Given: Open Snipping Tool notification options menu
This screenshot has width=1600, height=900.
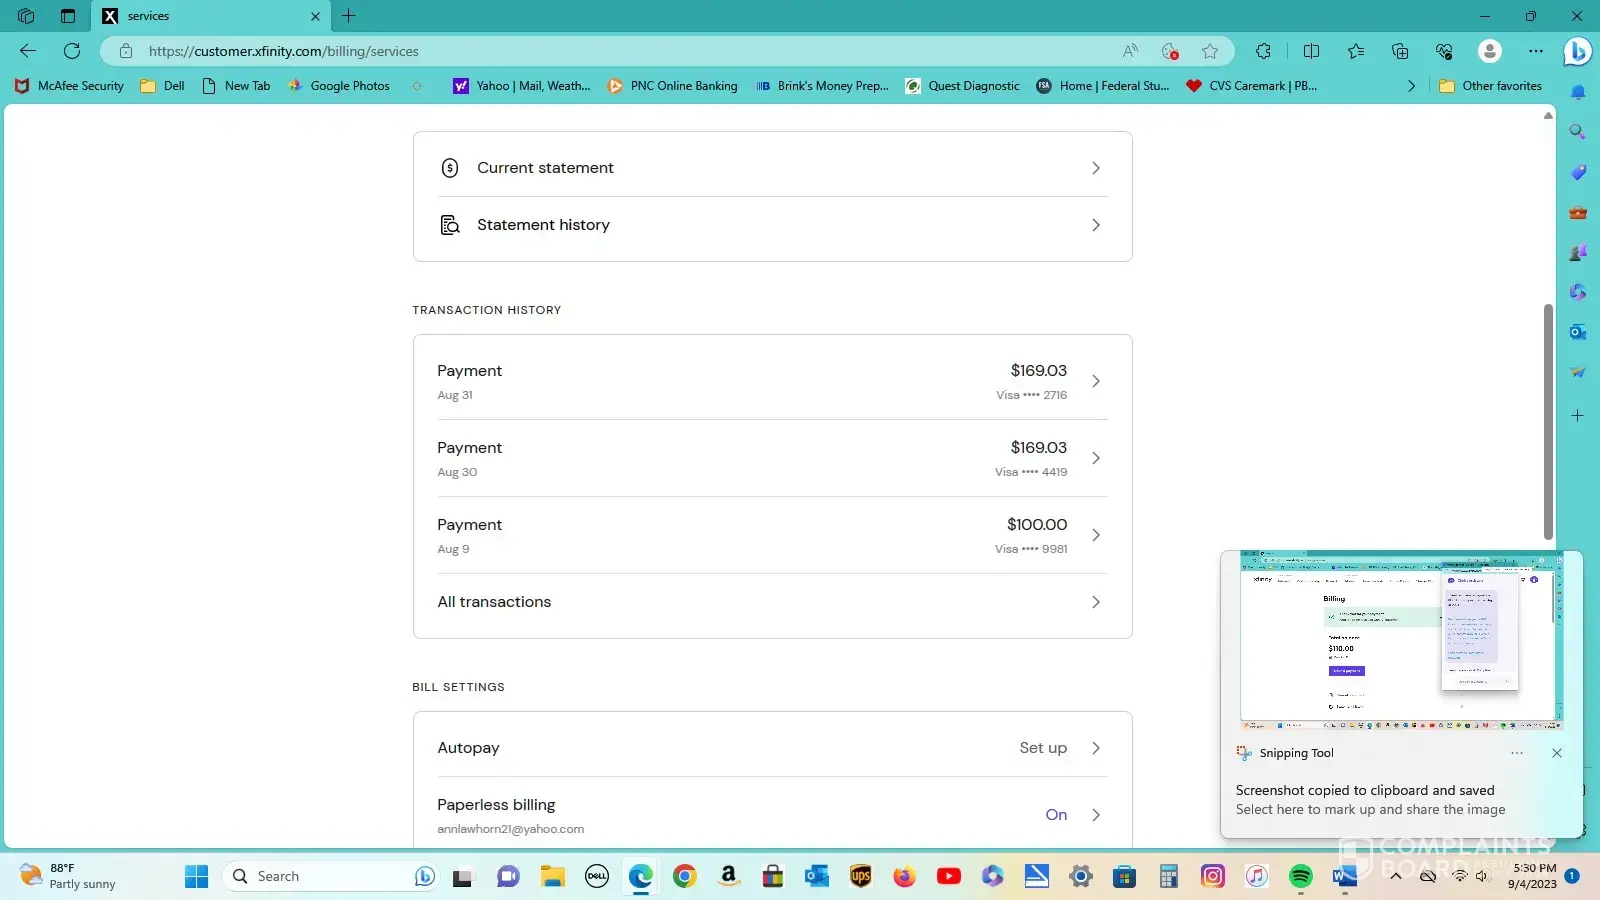Looking at the screenshot, I should click(x=1517, y=753).
